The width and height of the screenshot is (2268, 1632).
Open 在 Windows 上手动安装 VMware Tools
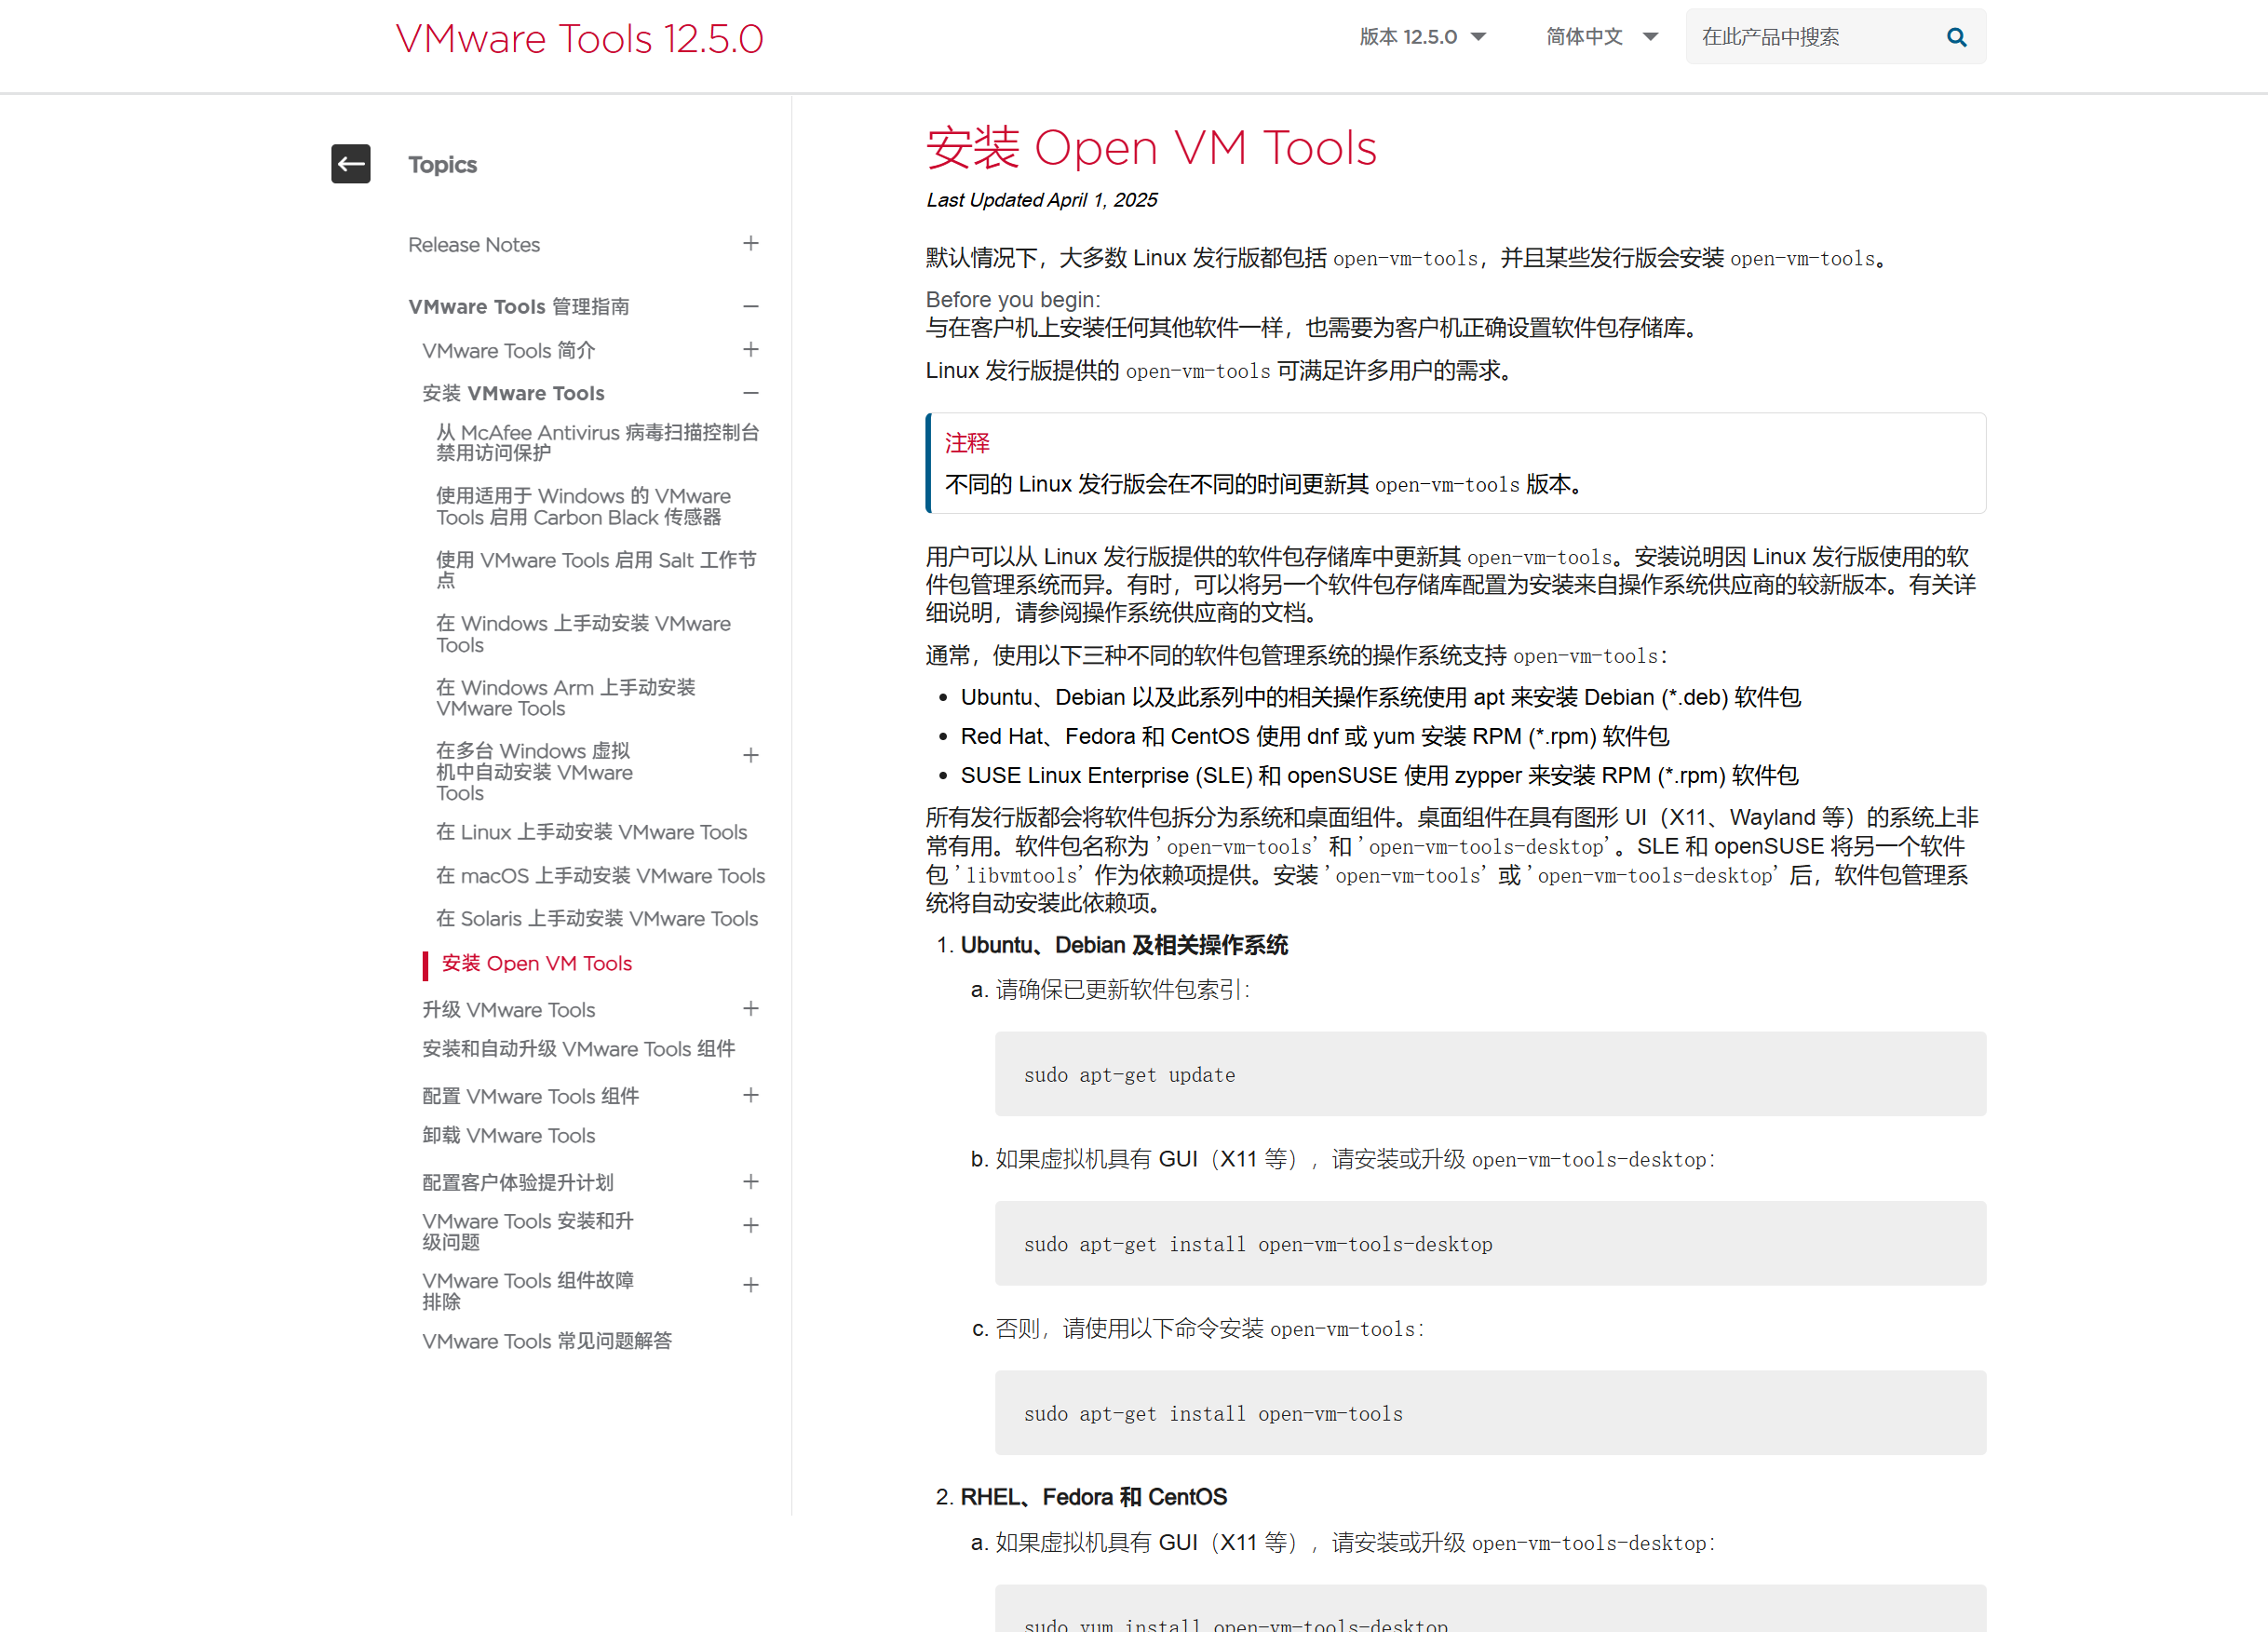(x=583, y=634)
